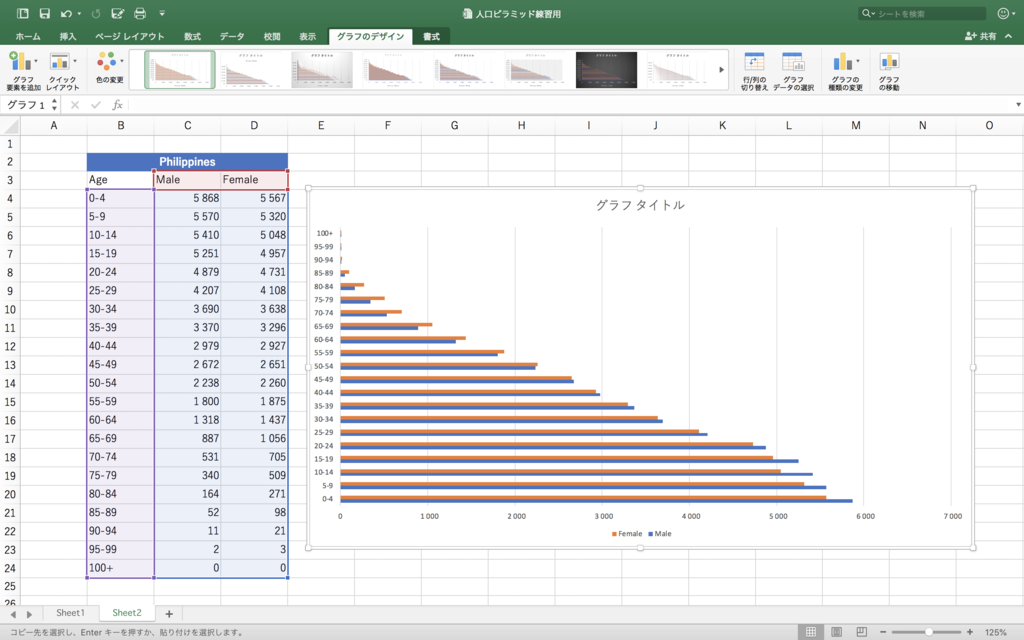Select the dark background chart style thumbnail

(606, 69)
